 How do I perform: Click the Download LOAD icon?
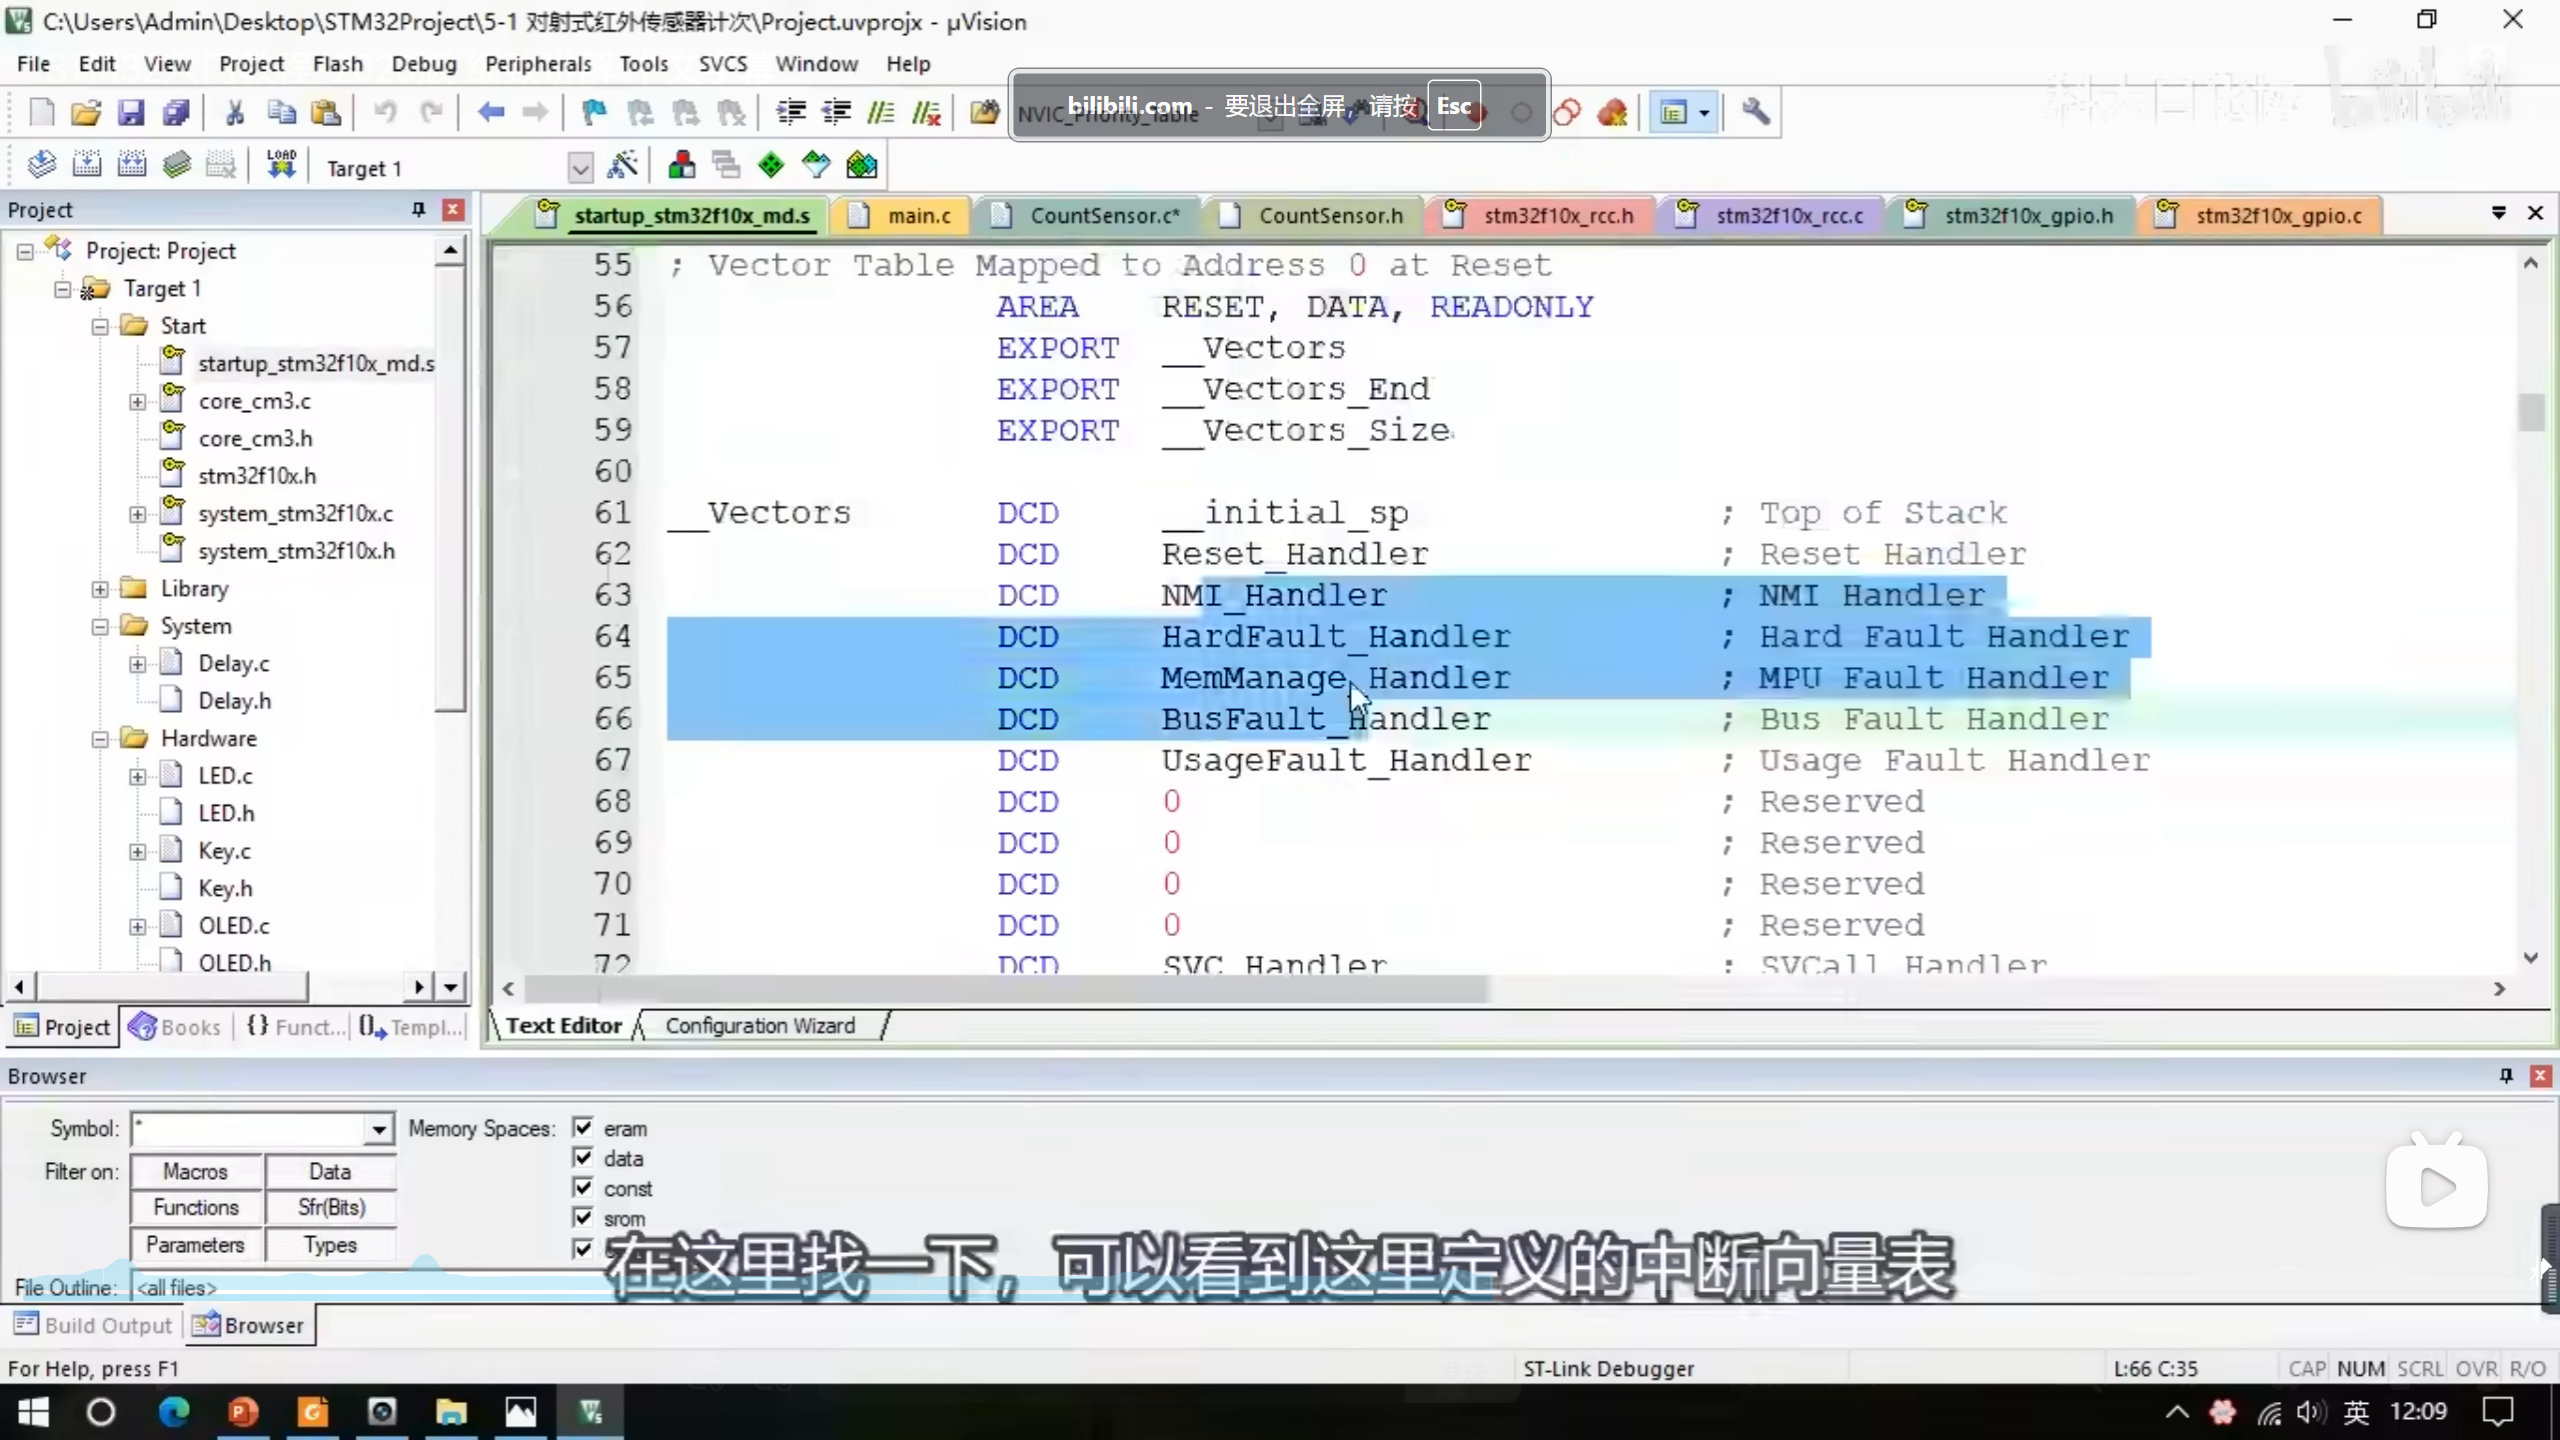coord(281,165)
